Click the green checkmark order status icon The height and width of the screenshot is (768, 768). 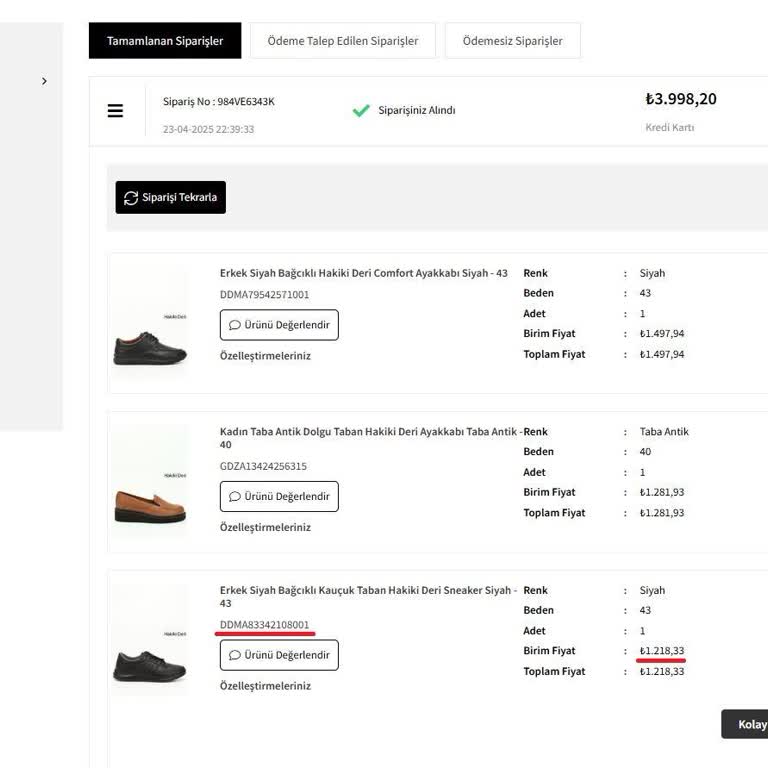point(361,110)
